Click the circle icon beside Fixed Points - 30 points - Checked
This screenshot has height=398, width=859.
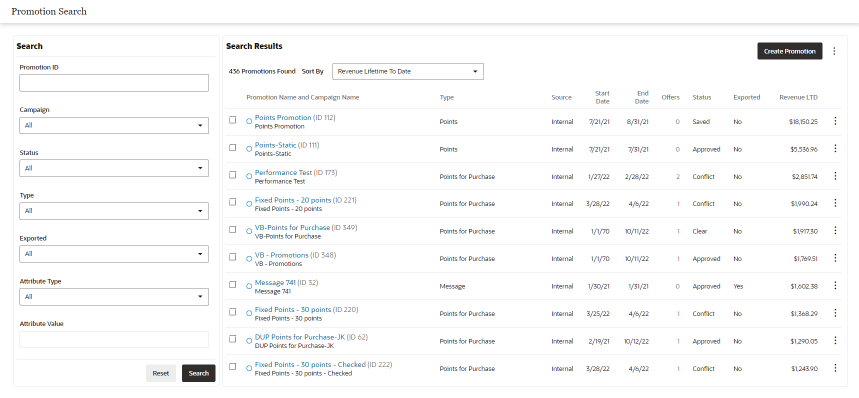[x=249, y=368]
